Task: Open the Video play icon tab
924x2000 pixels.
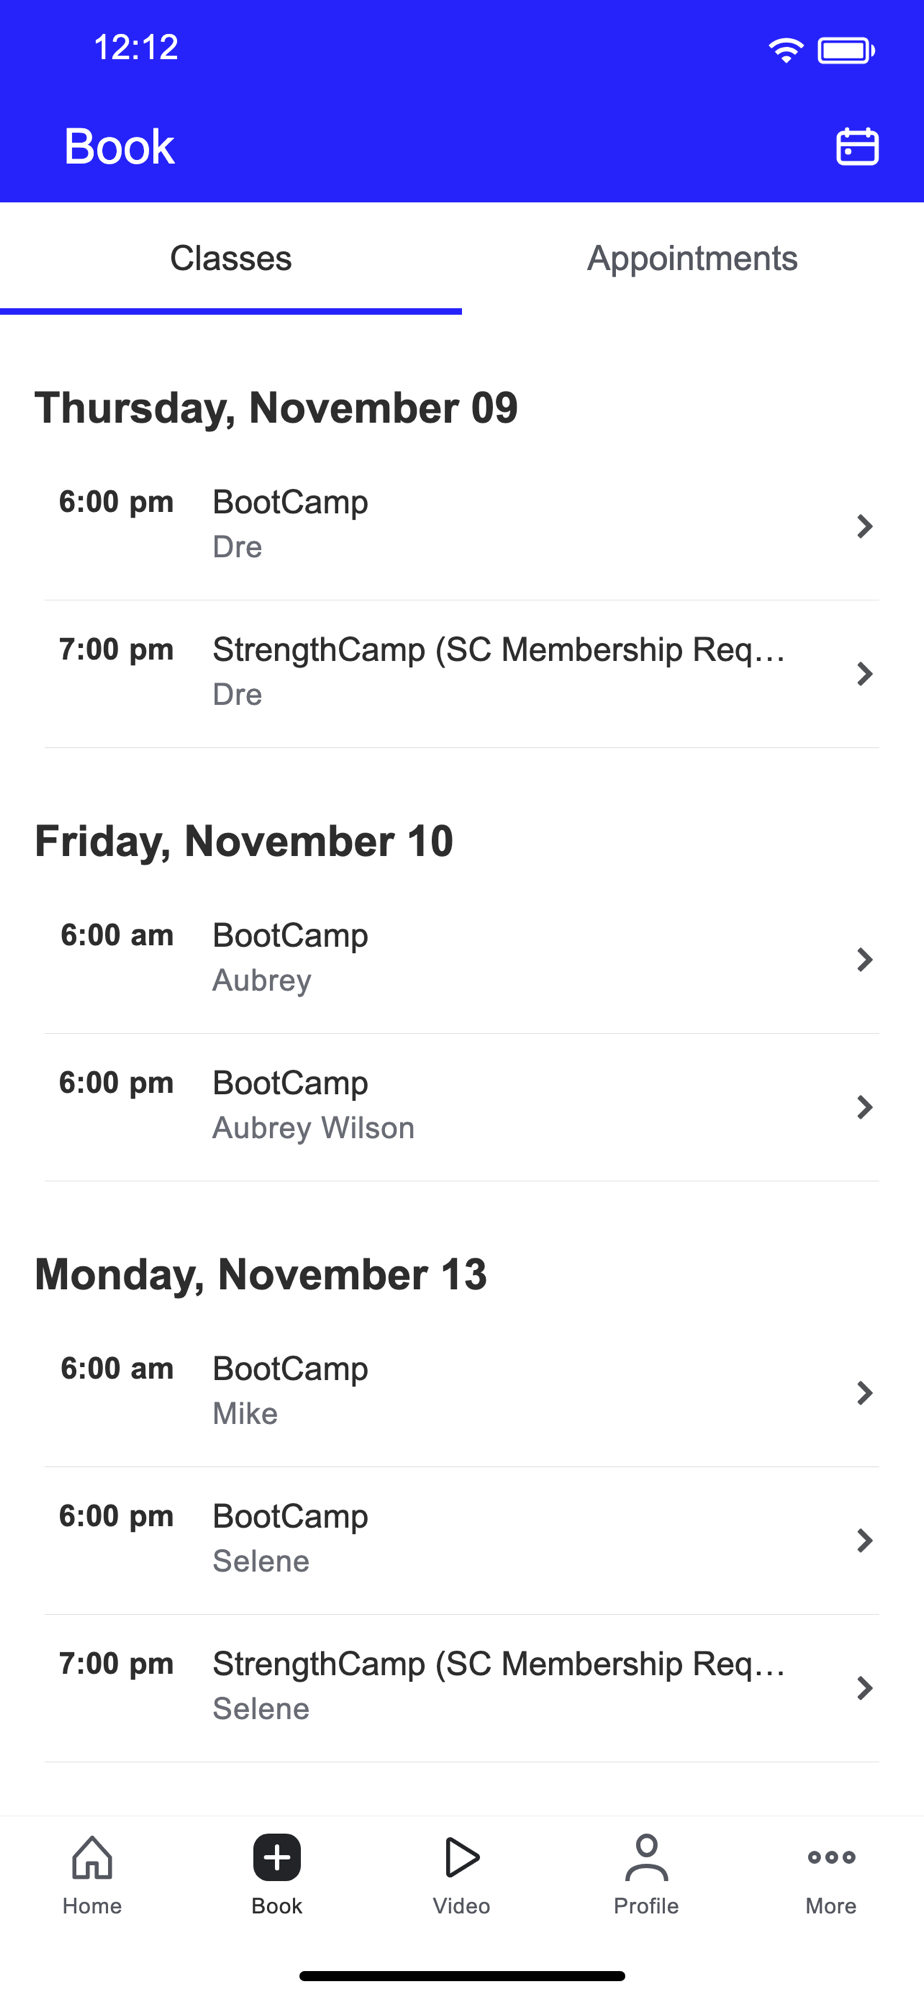Action: pos(461,1858)
